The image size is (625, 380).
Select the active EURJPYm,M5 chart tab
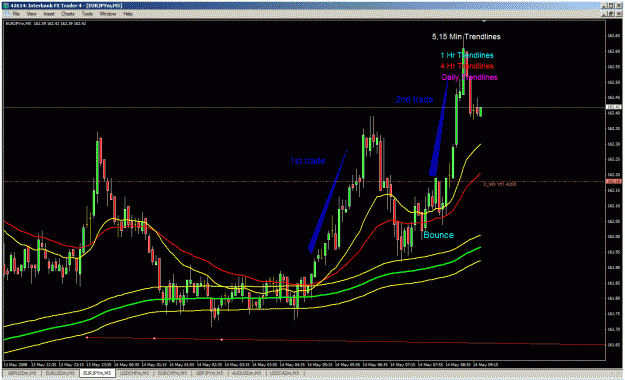coord(97,373)
